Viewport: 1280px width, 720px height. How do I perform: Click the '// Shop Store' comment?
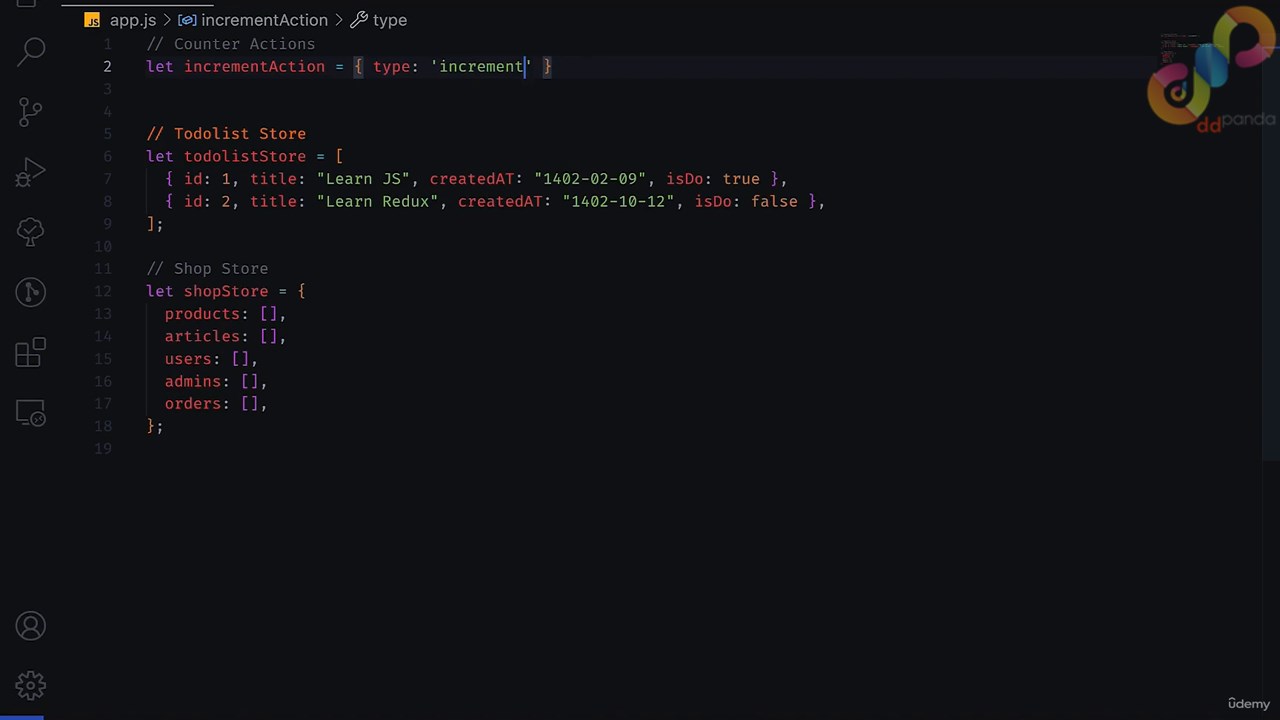click(207, 269)
